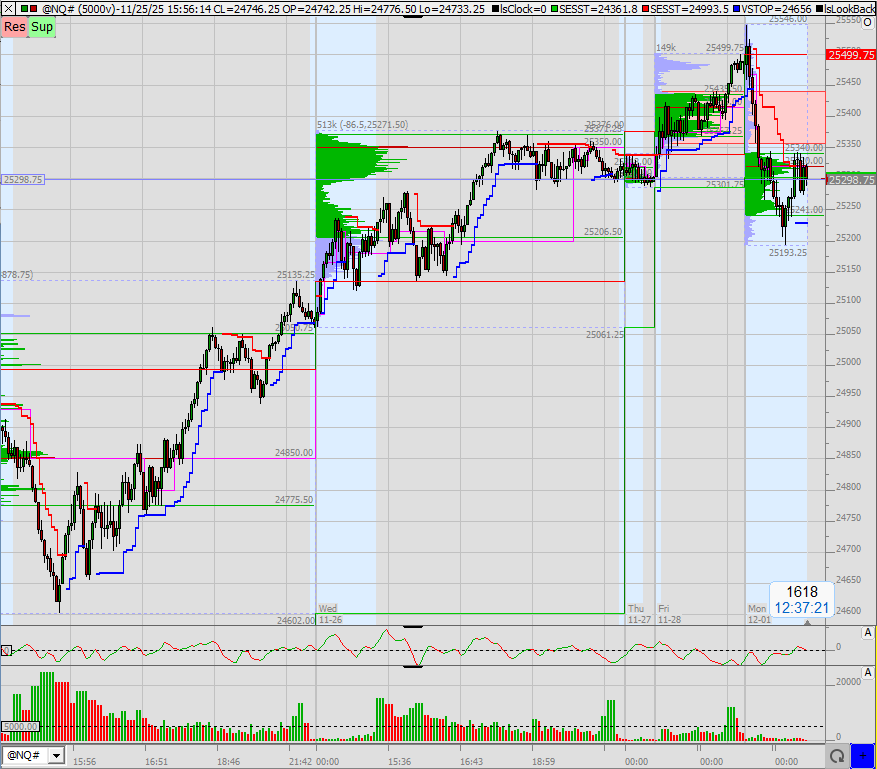Click the blue plus icon in bottom-right corner
The width and height of the screenshot is (877, 769).
pyautogui.click(x=862, y=756)
